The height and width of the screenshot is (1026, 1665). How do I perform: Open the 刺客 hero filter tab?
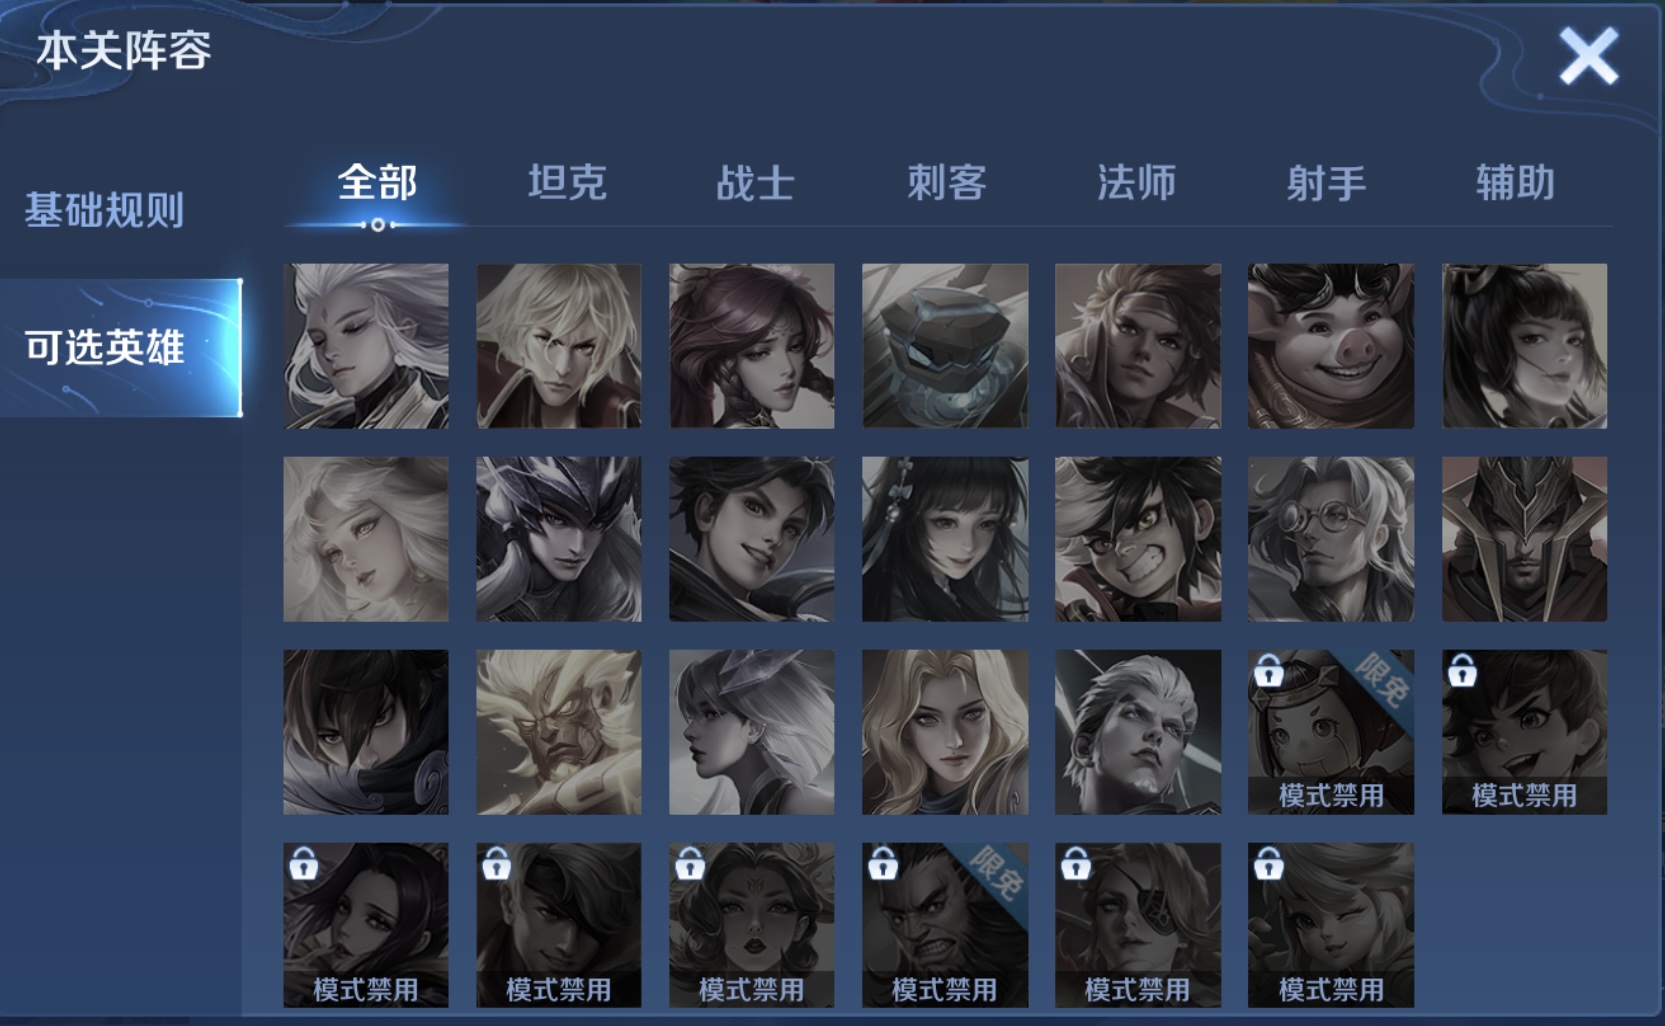pos(947,183)
